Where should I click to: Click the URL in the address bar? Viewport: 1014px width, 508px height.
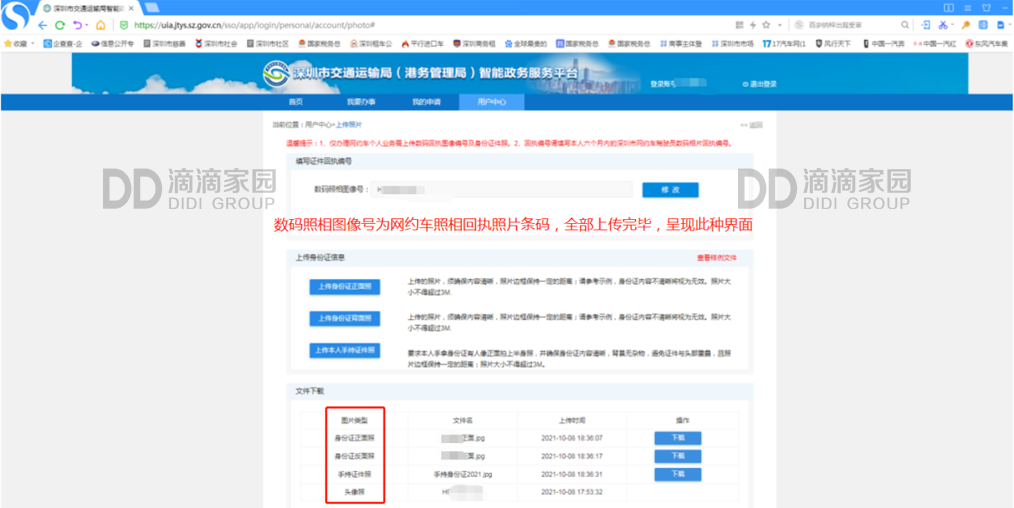click(254, 25)
